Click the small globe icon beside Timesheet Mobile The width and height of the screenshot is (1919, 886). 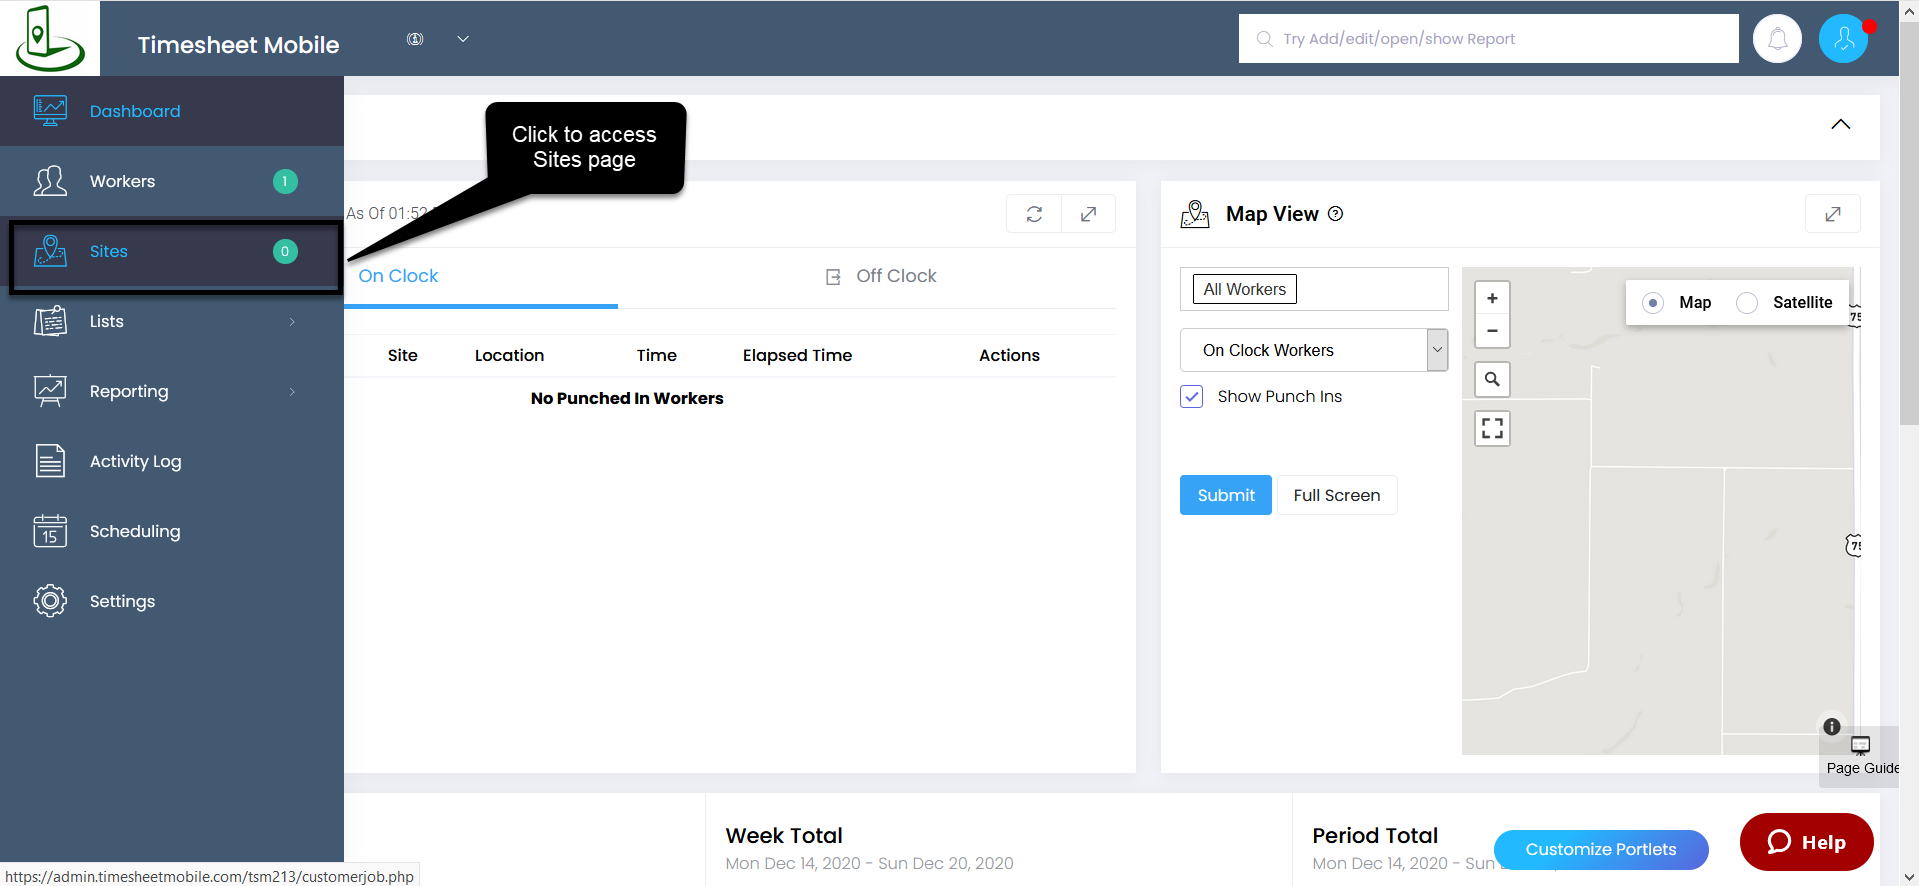point(415,39)
